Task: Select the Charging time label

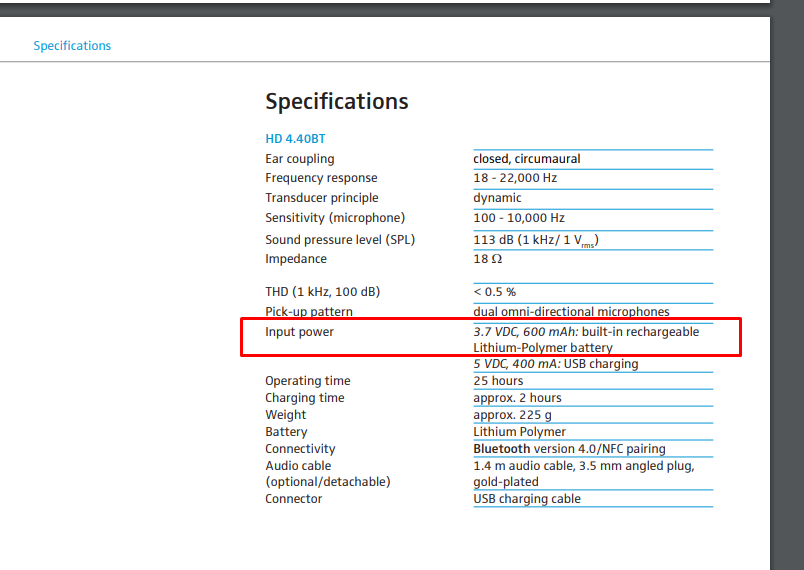Action: 305,398
